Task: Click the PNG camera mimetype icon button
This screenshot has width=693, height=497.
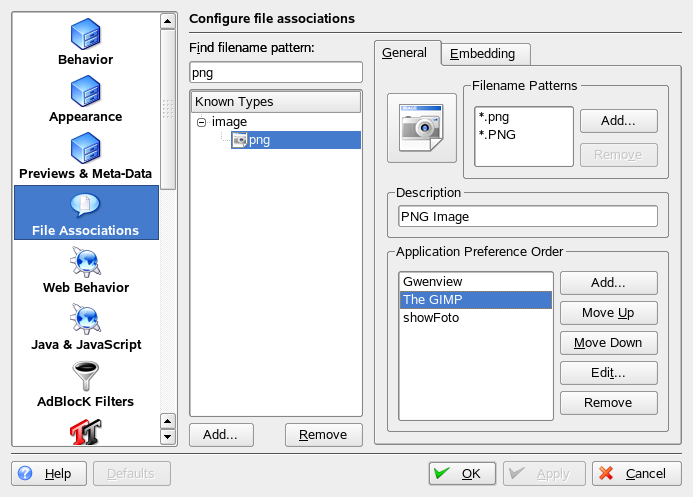Action: (421, 127)
